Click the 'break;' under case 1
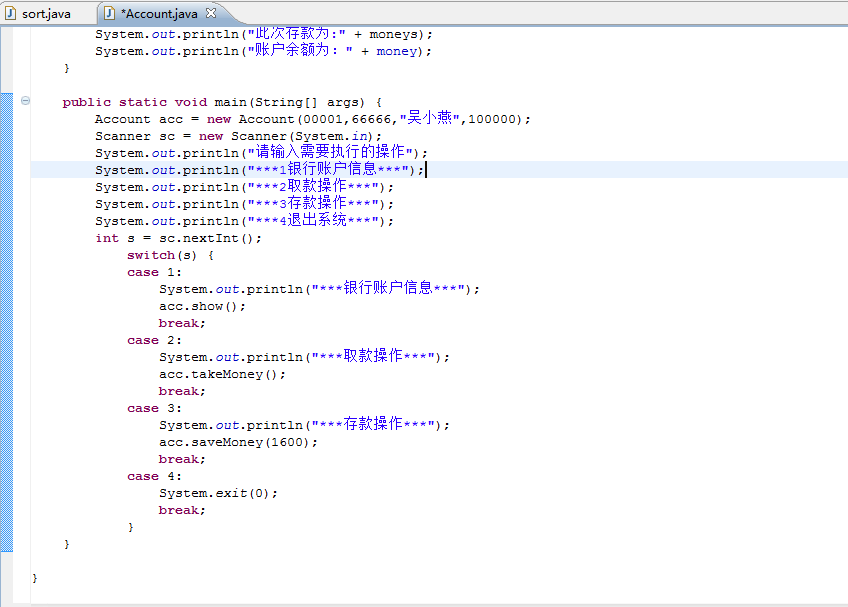Screen dimensions: 848x607 coord(182,324)
